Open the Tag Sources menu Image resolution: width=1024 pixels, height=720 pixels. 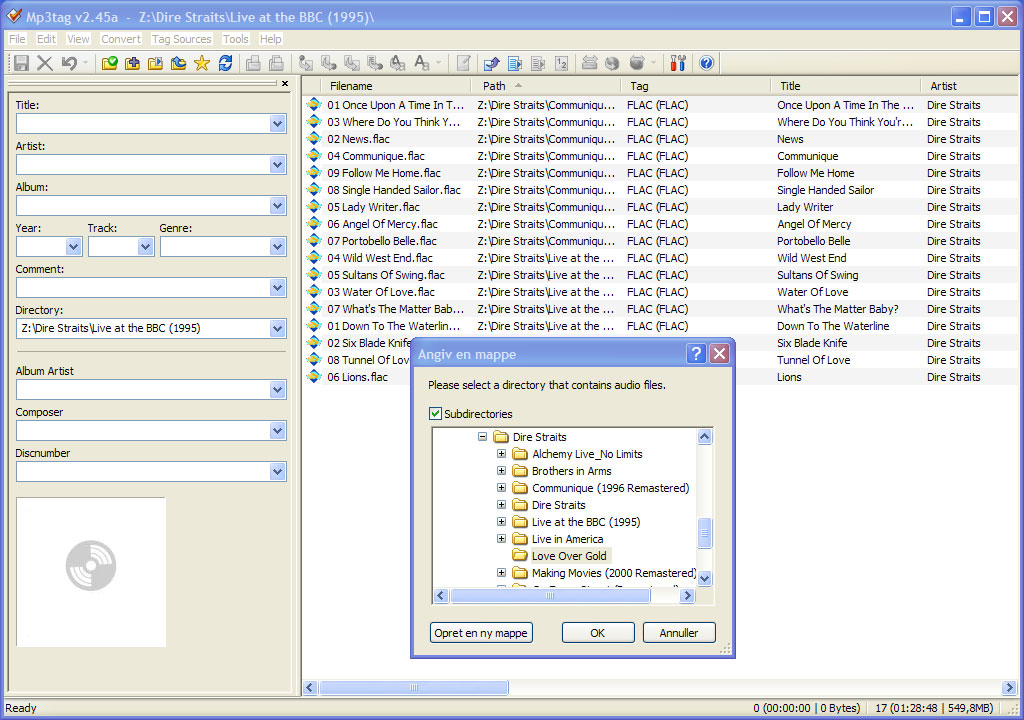(182, 39)
